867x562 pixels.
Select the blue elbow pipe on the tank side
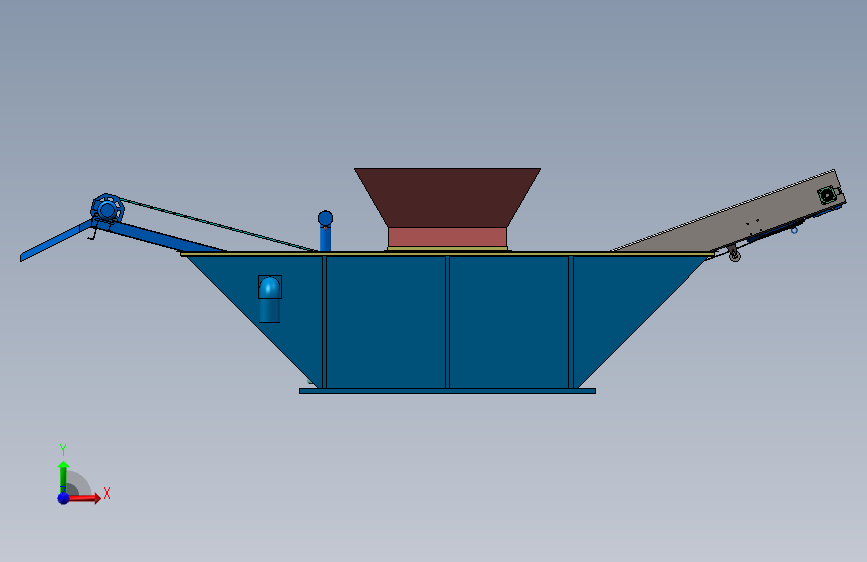click(270, 299)
